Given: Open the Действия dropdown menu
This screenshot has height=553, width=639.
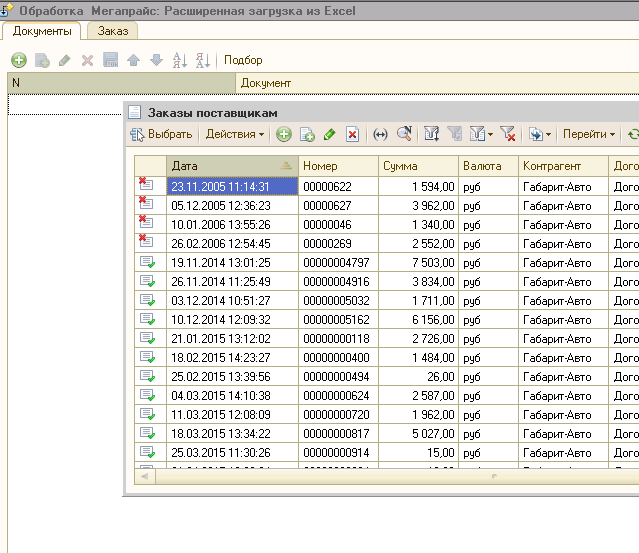Looking at the screenshot, I should pyautogui.click(x=235, y=134).
